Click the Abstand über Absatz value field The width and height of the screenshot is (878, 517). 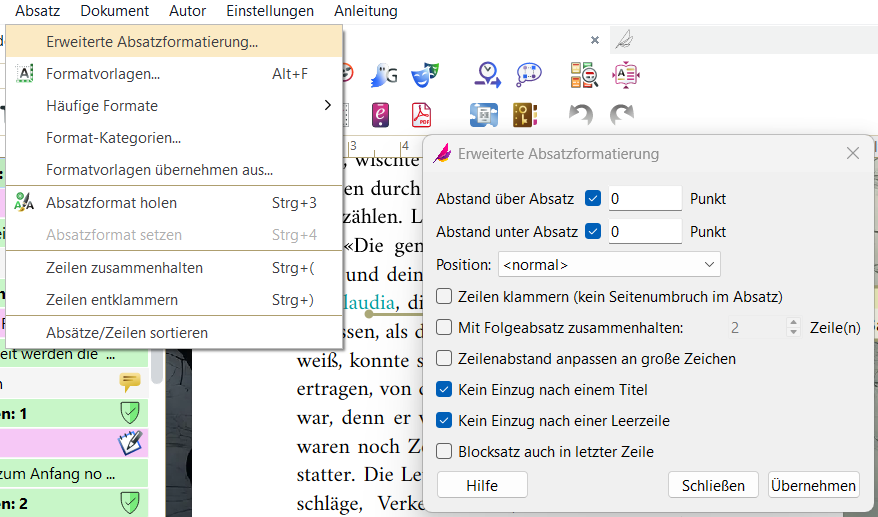pyautogui.click(x=644, y=199)
